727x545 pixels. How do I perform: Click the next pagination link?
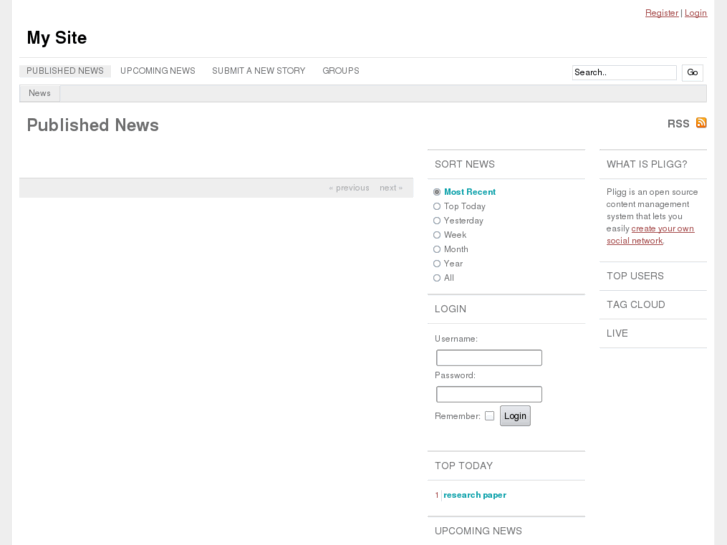(391, 188)
